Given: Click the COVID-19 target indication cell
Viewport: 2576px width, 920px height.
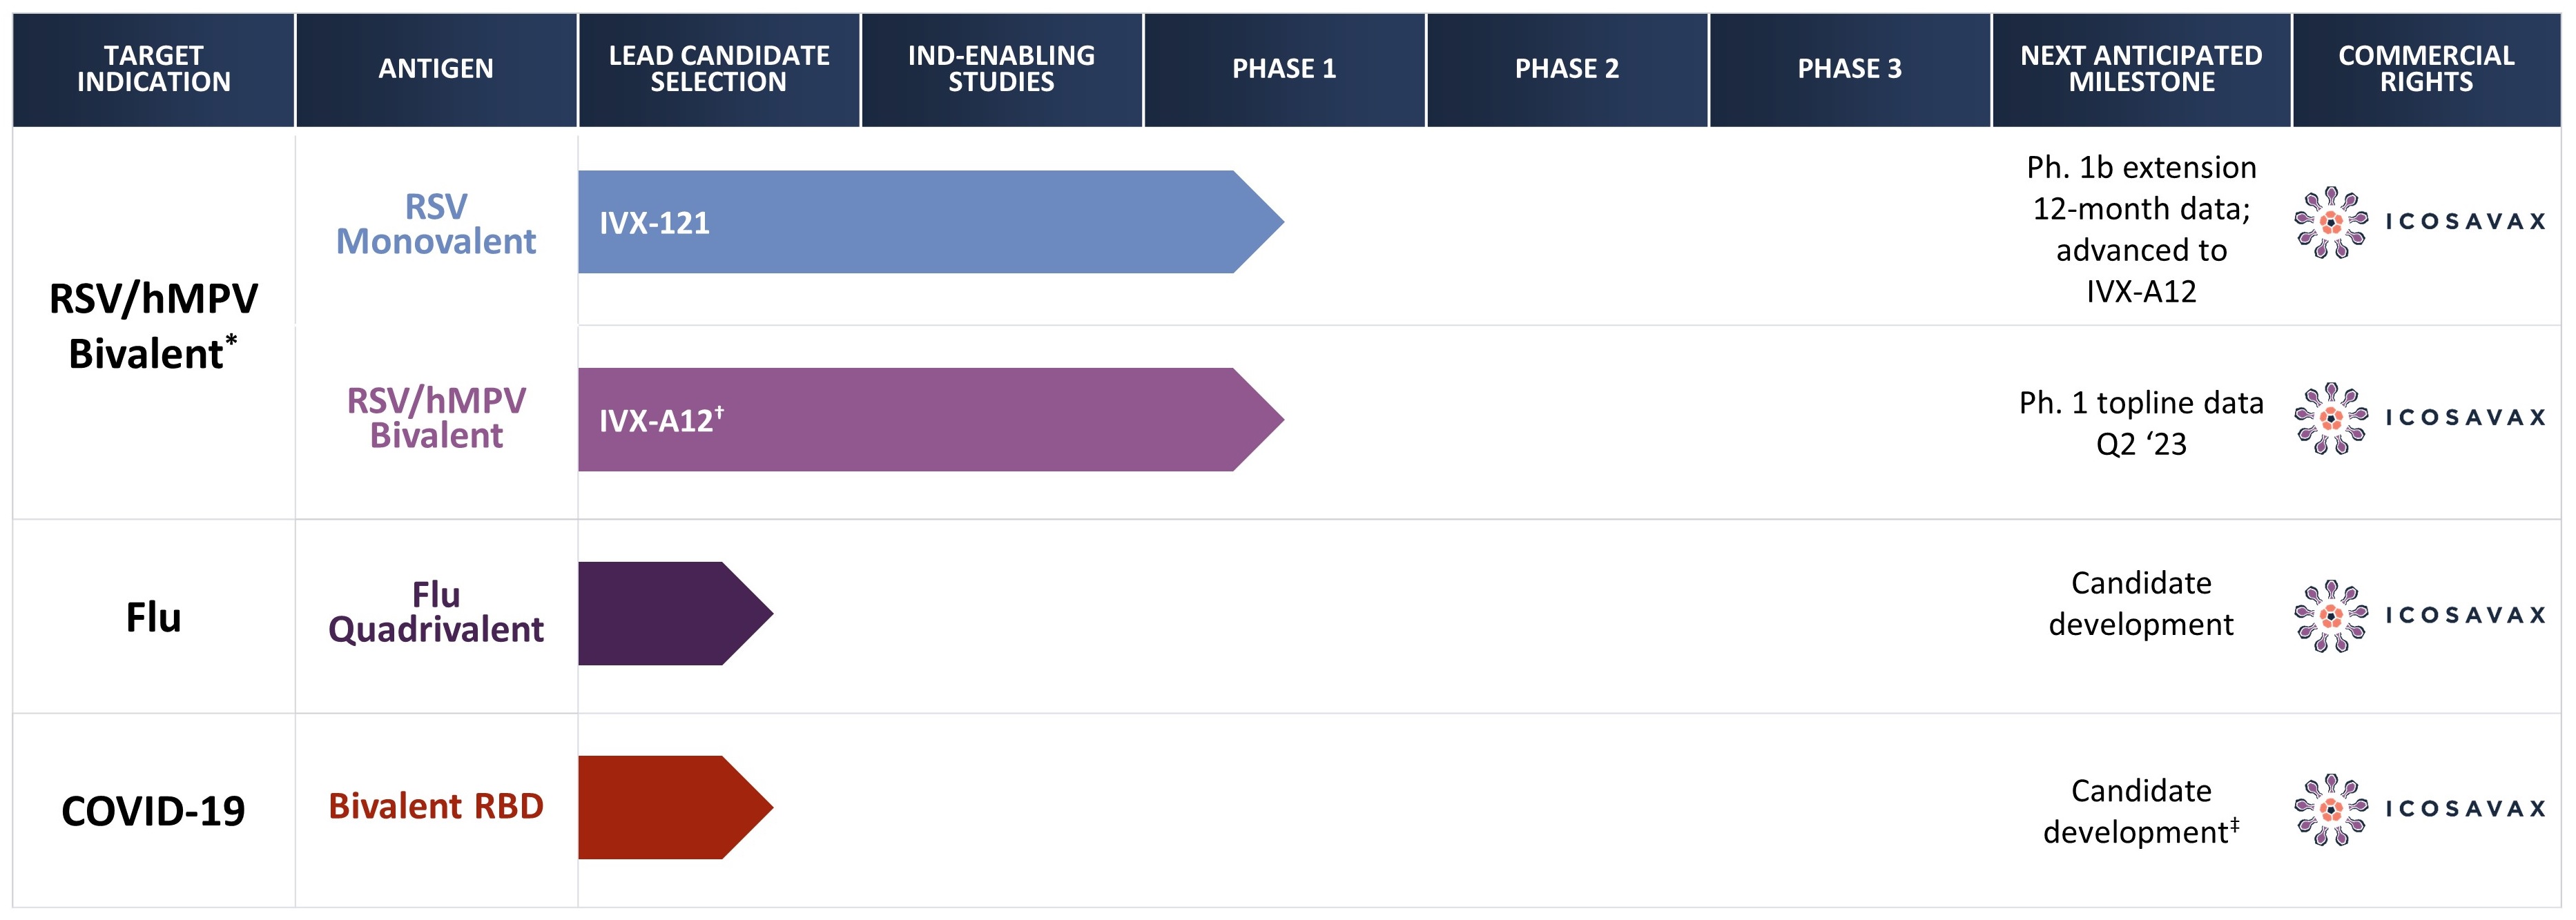Looking at the screenshot, I should [x=154, y=811].
